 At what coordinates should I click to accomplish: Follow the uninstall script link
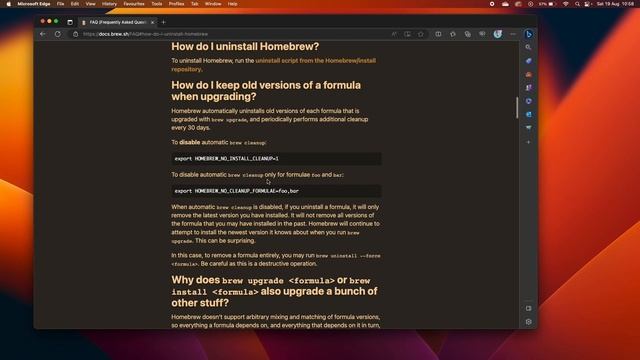coord(273,65)
